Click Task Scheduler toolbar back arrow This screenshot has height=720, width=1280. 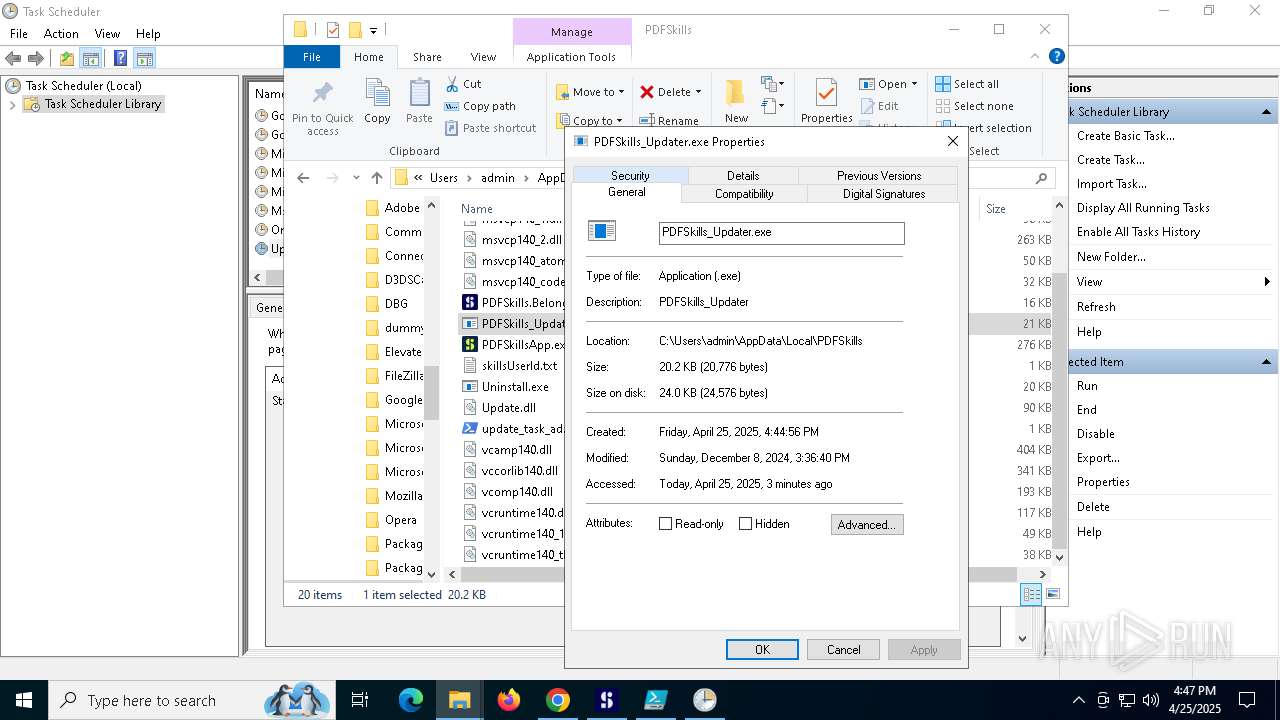point(13,59)
